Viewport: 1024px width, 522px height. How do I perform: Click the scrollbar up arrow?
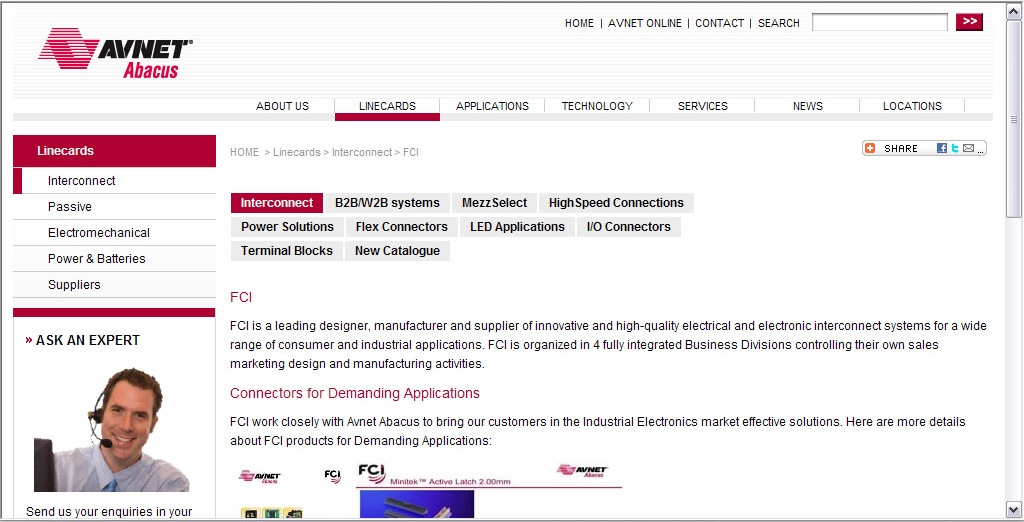click(x=1014, y=10)
